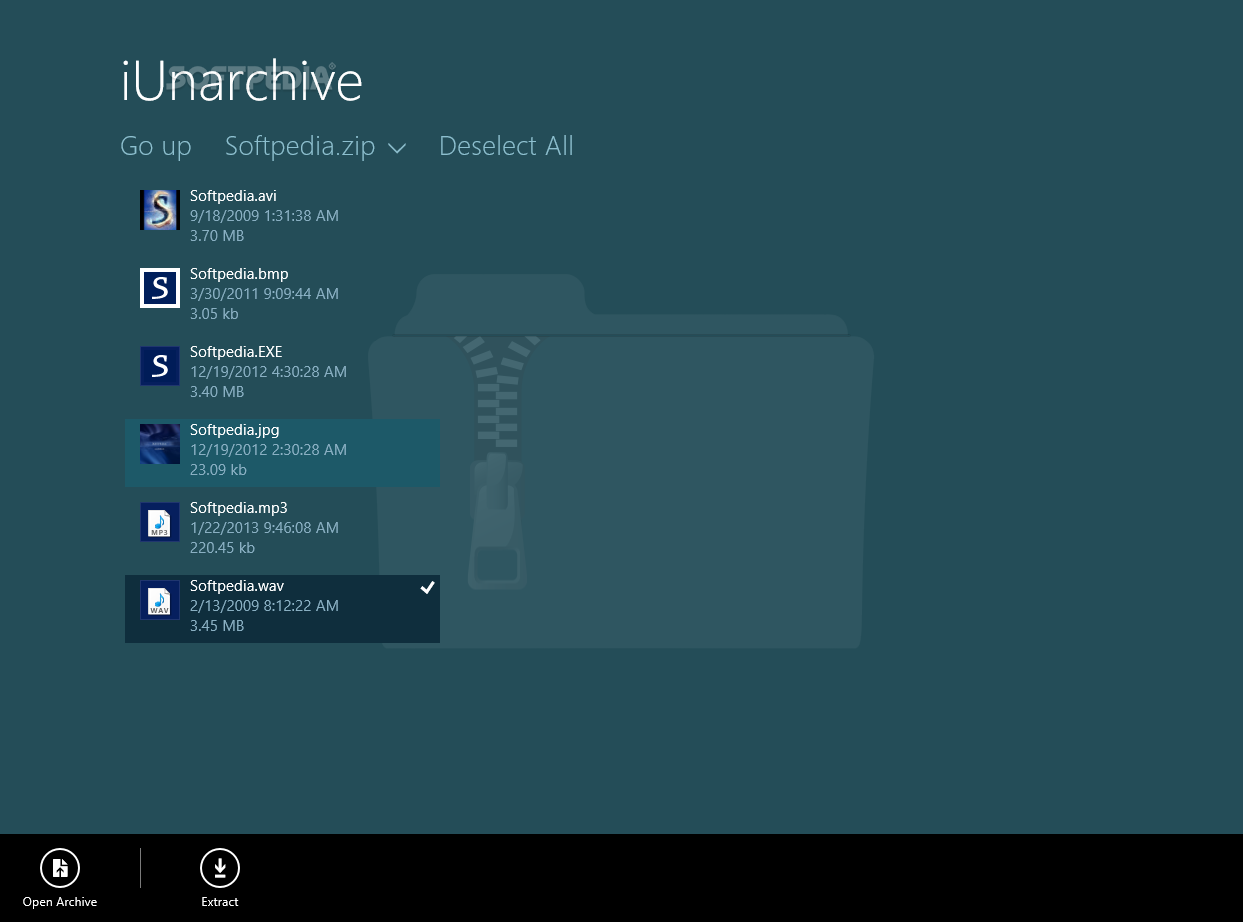Click the 3.40 MB size text

pos(217,392)
